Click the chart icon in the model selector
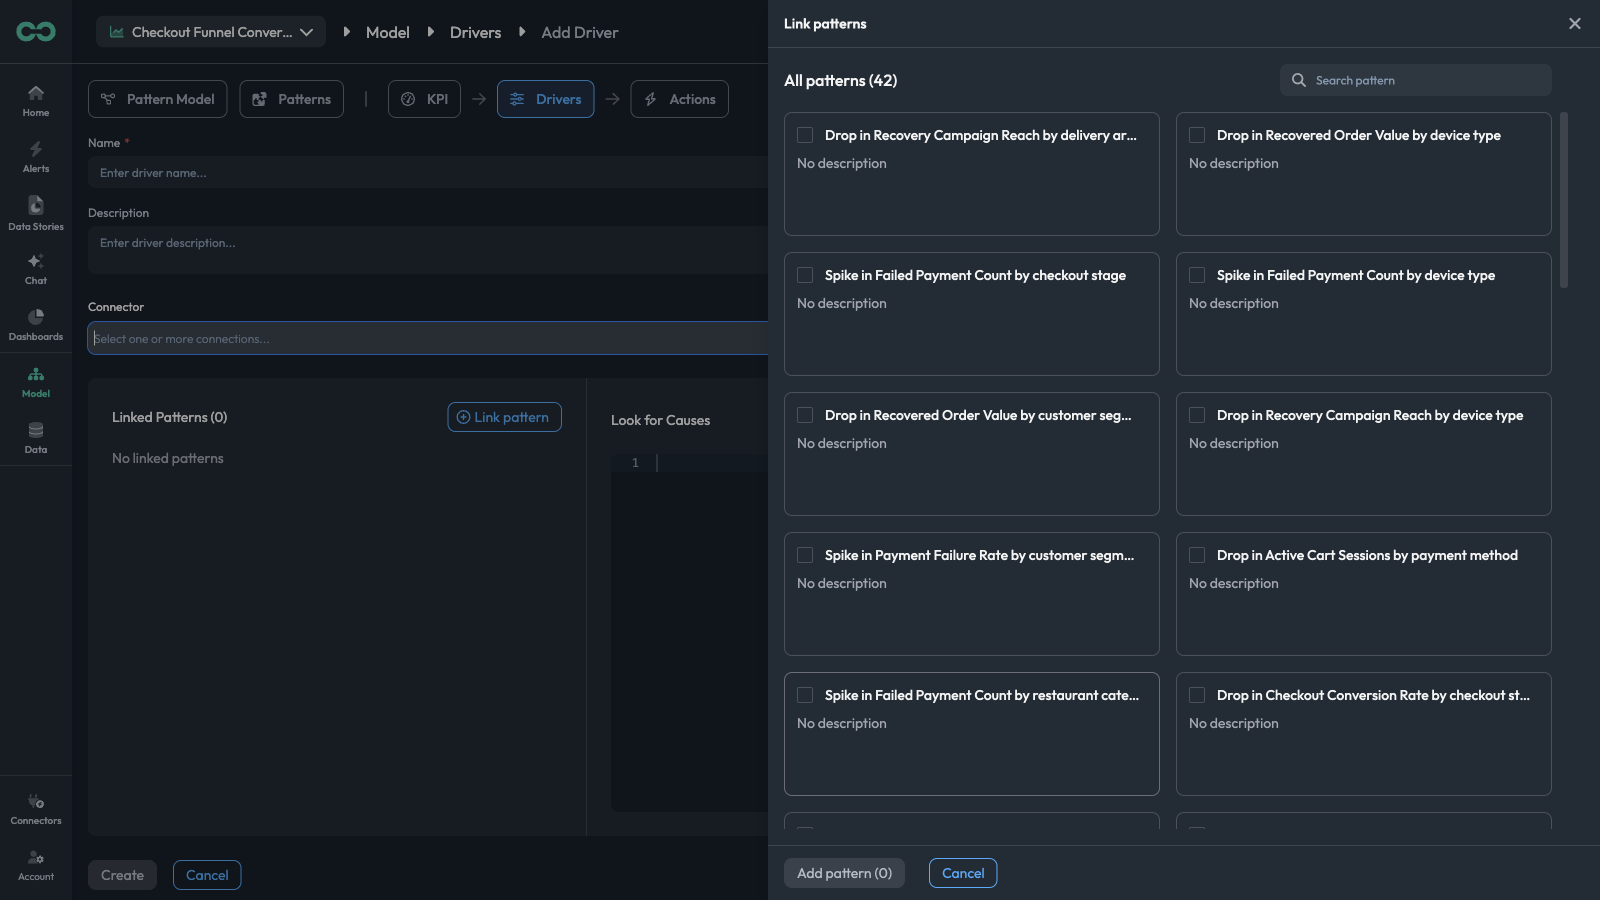The width and height of the screenshot is (1600, 900). coord(117,32)
